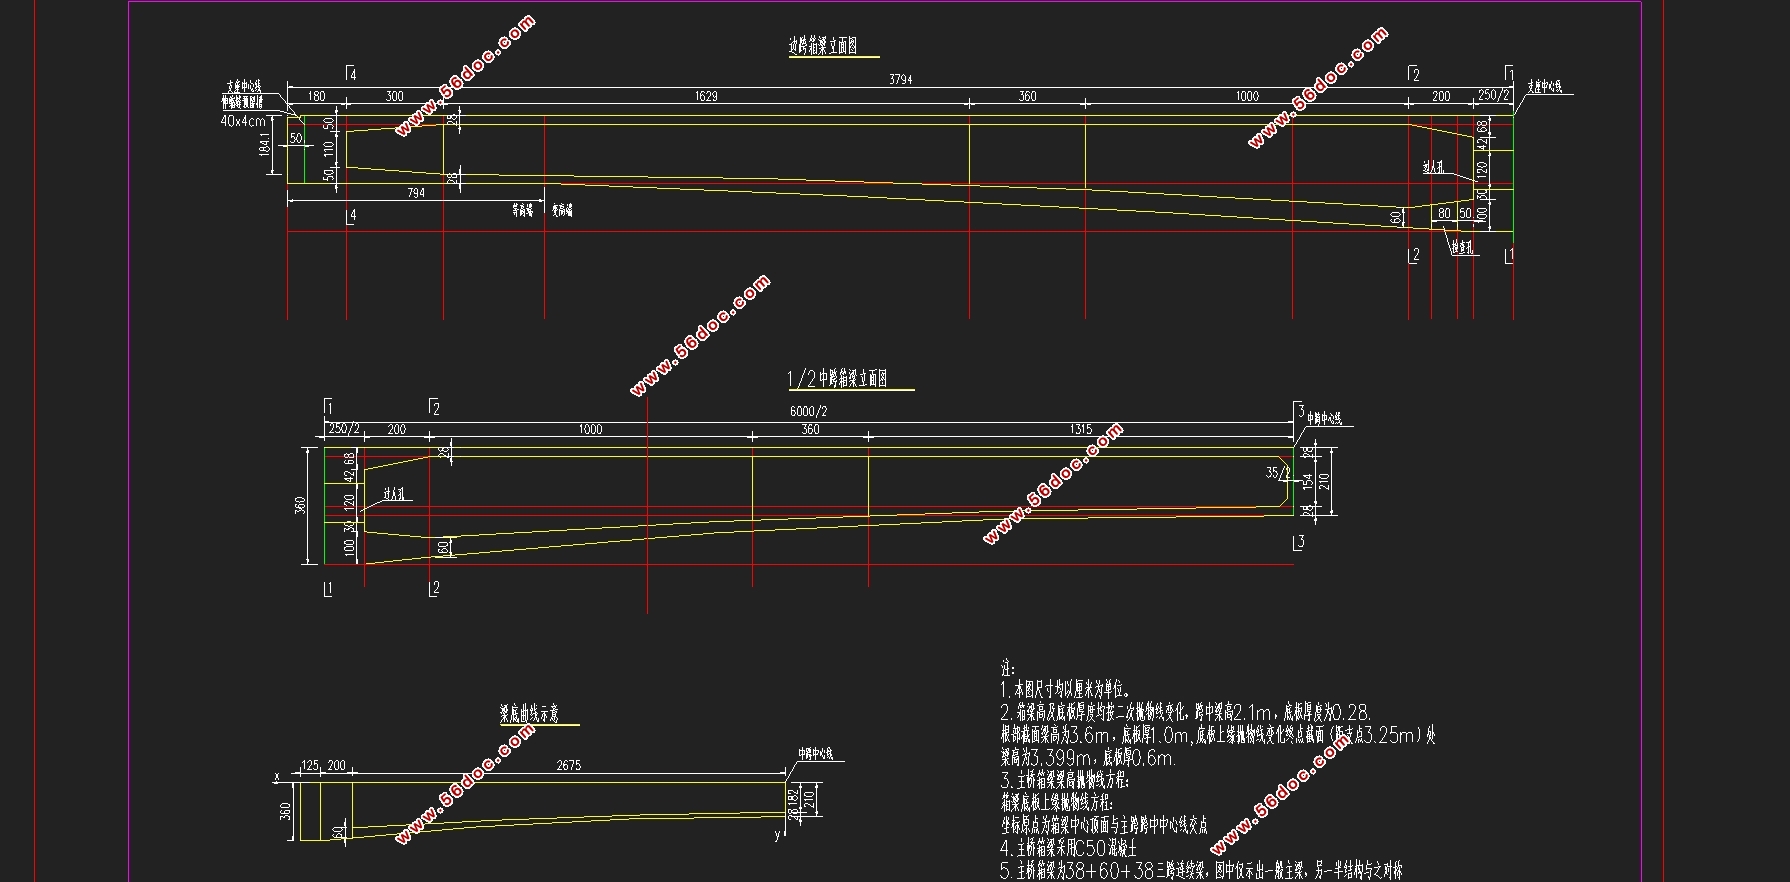Select the 1315 dimension in mid-span view
Screen dimensions: 1790x882
coord(1080,429)
